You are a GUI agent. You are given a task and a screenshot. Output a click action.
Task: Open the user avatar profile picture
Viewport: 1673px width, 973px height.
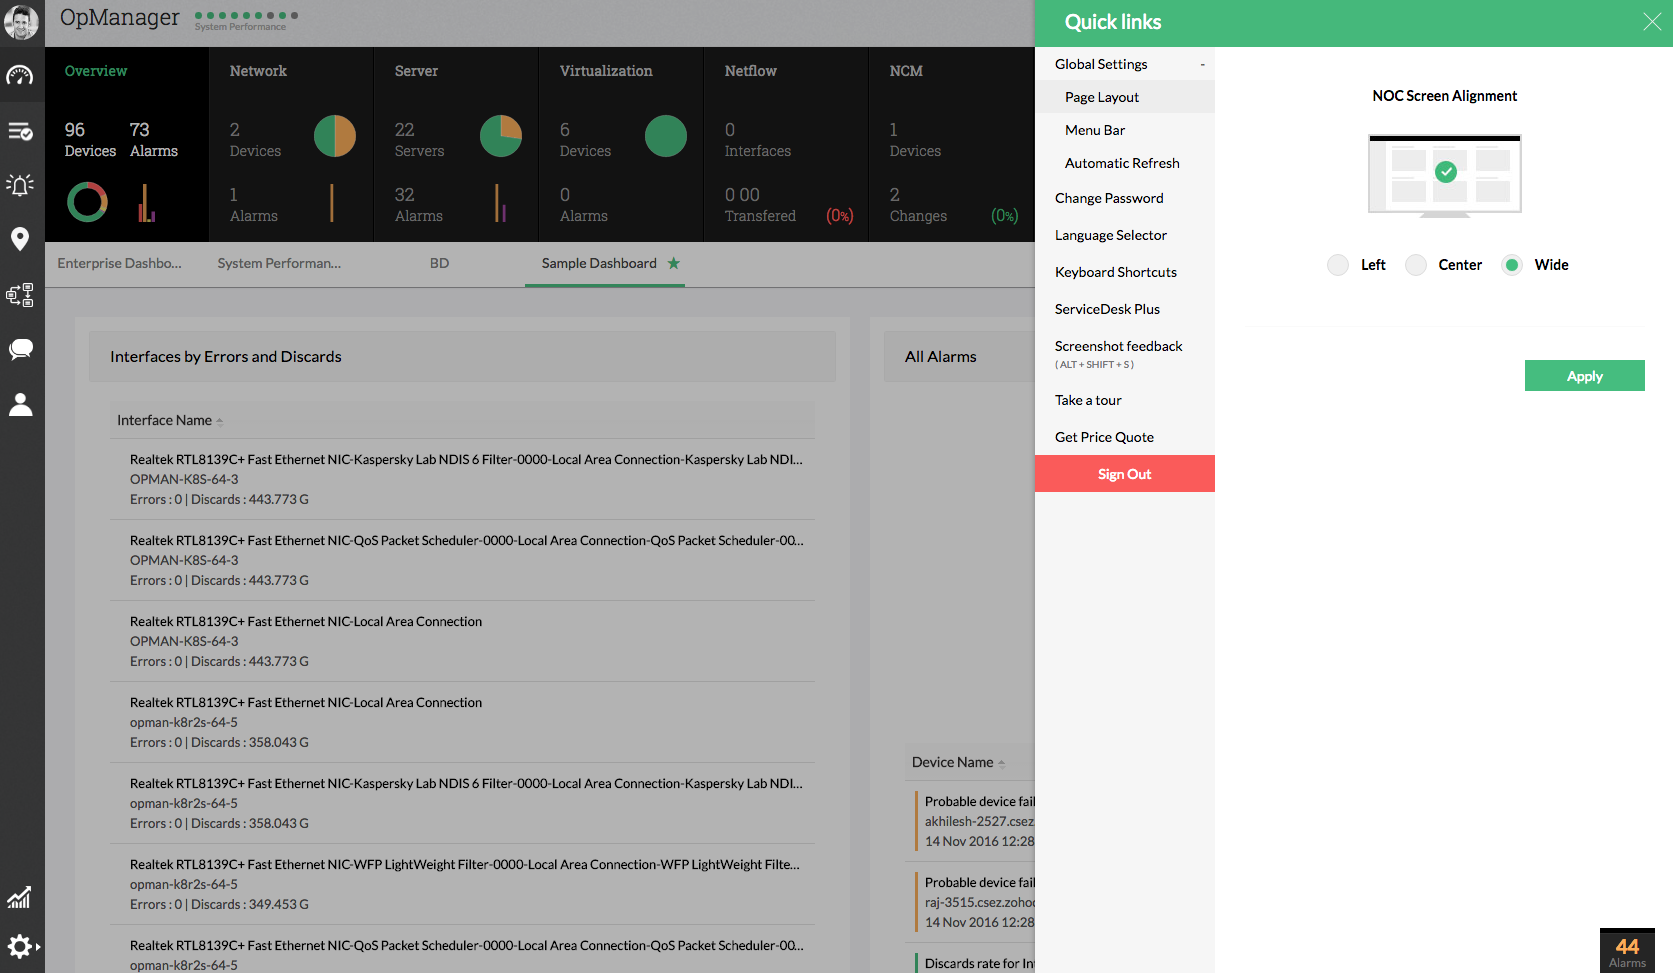click(21, 21)
